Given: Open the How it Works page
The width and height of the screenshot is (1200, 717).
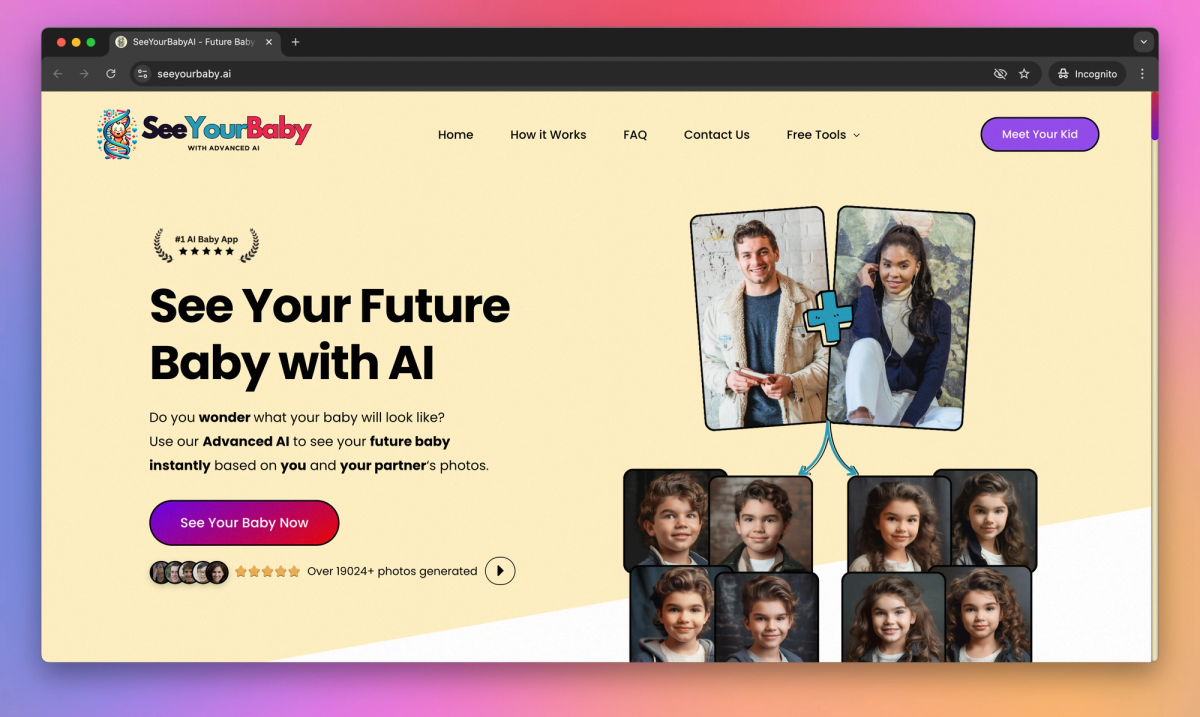Looking at the screenshot, I should (548, 135).
